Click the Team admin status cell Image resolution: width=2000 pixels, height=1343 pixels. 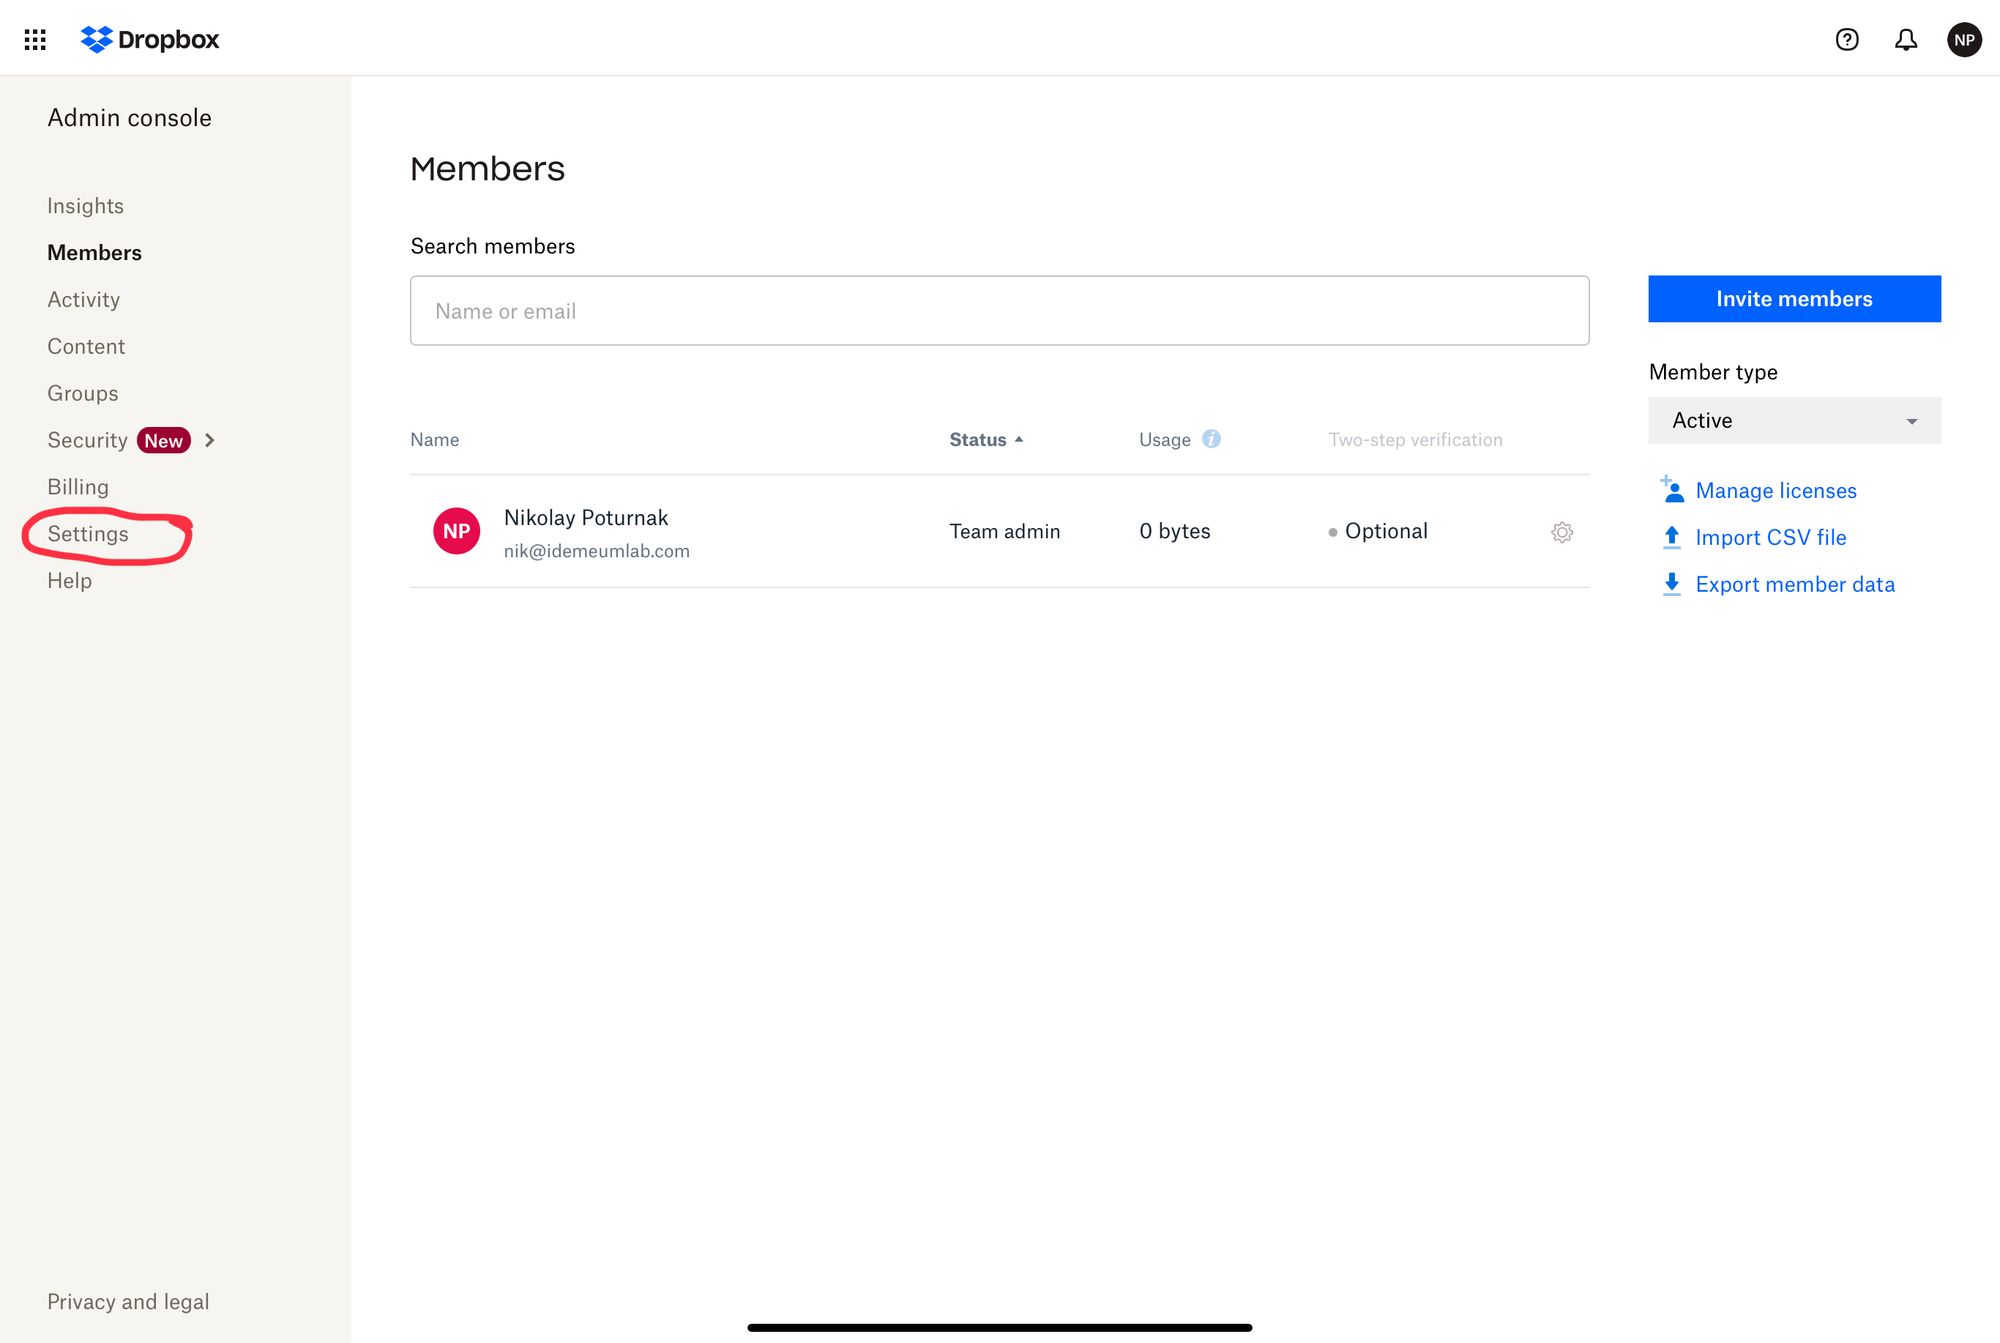(x=1004, y=531)
